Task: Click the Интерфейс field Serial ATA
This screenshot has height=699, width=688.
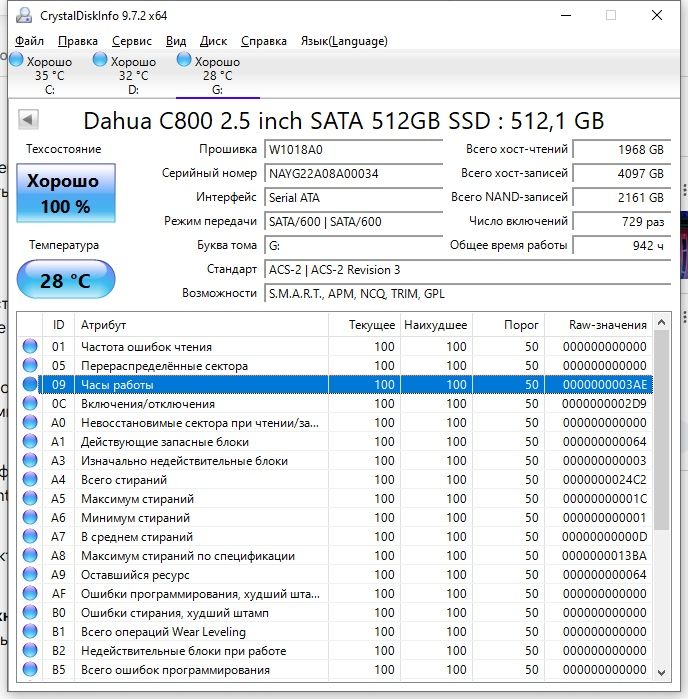Action: [353, 197]
